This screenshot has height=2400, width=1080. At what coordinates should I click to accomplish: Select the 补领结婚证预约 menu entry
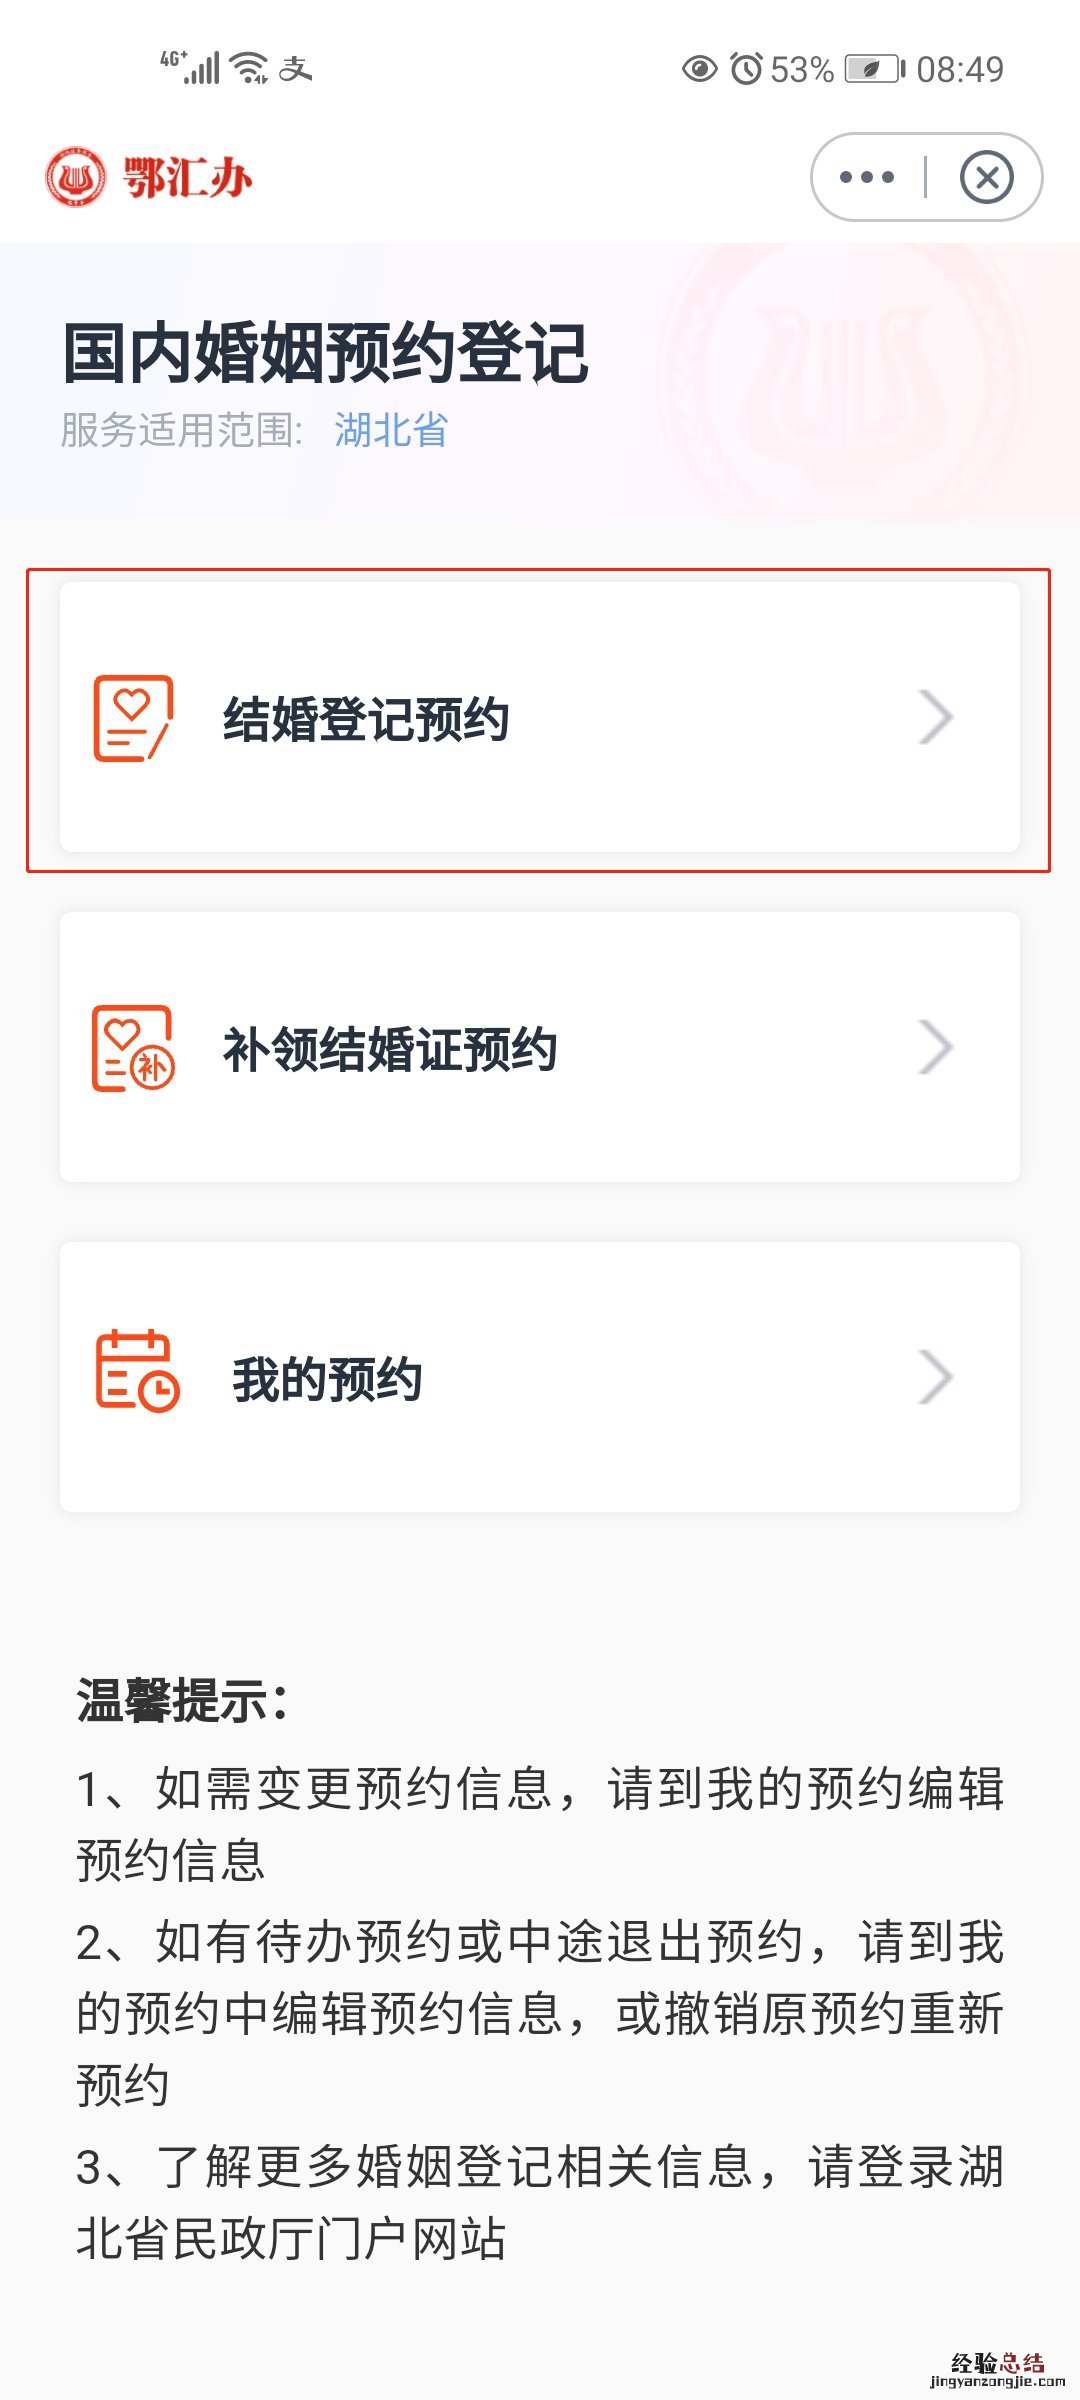click(x=390, y=1049)
